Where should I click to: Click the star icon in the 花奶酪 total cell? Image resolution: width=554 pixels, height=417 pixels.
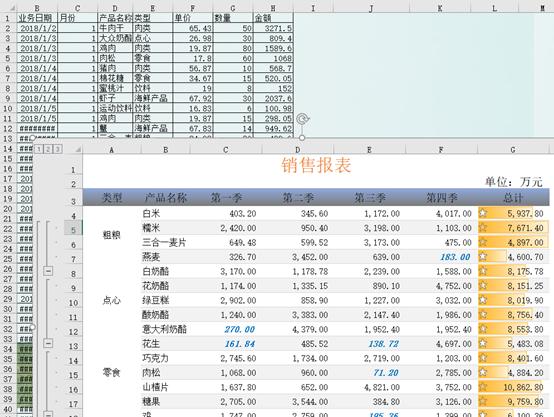coord(483,286)
